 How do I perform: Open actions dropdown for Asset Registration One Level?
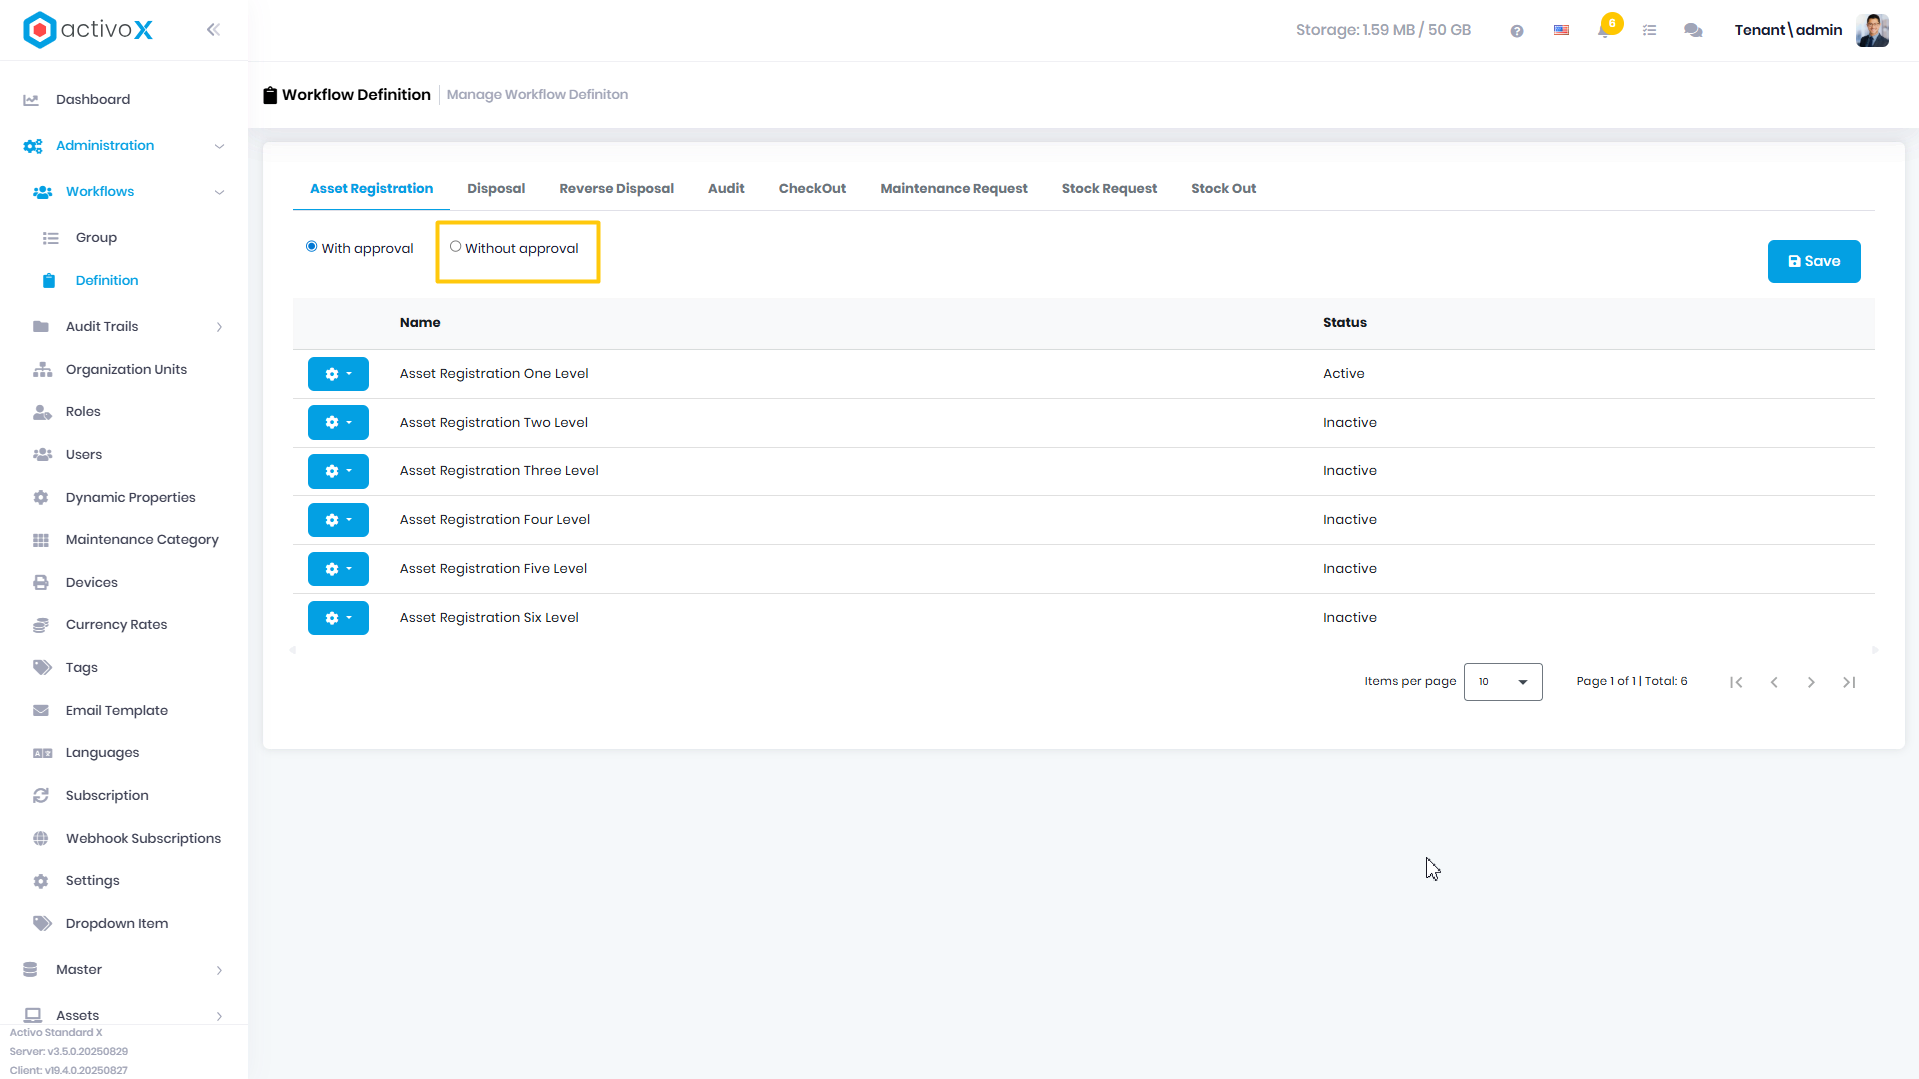click(338, 374)
